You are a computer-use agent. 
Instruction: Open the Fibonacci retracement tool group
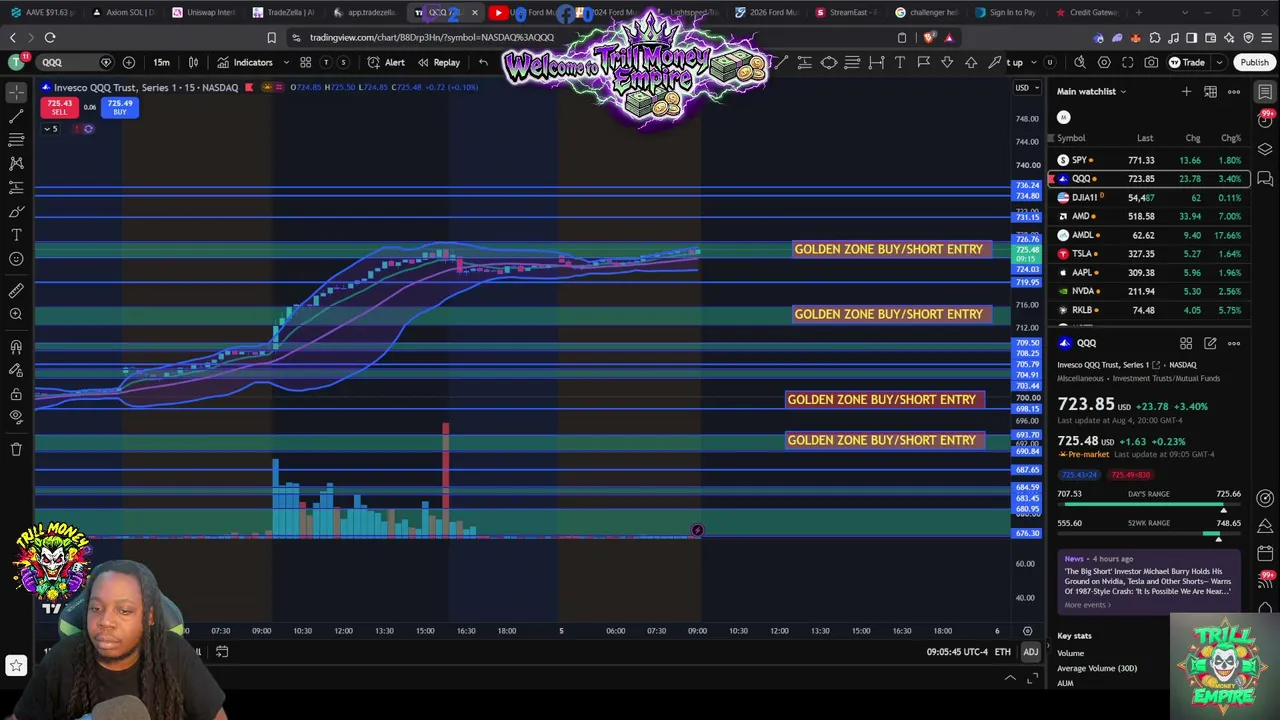16,140
